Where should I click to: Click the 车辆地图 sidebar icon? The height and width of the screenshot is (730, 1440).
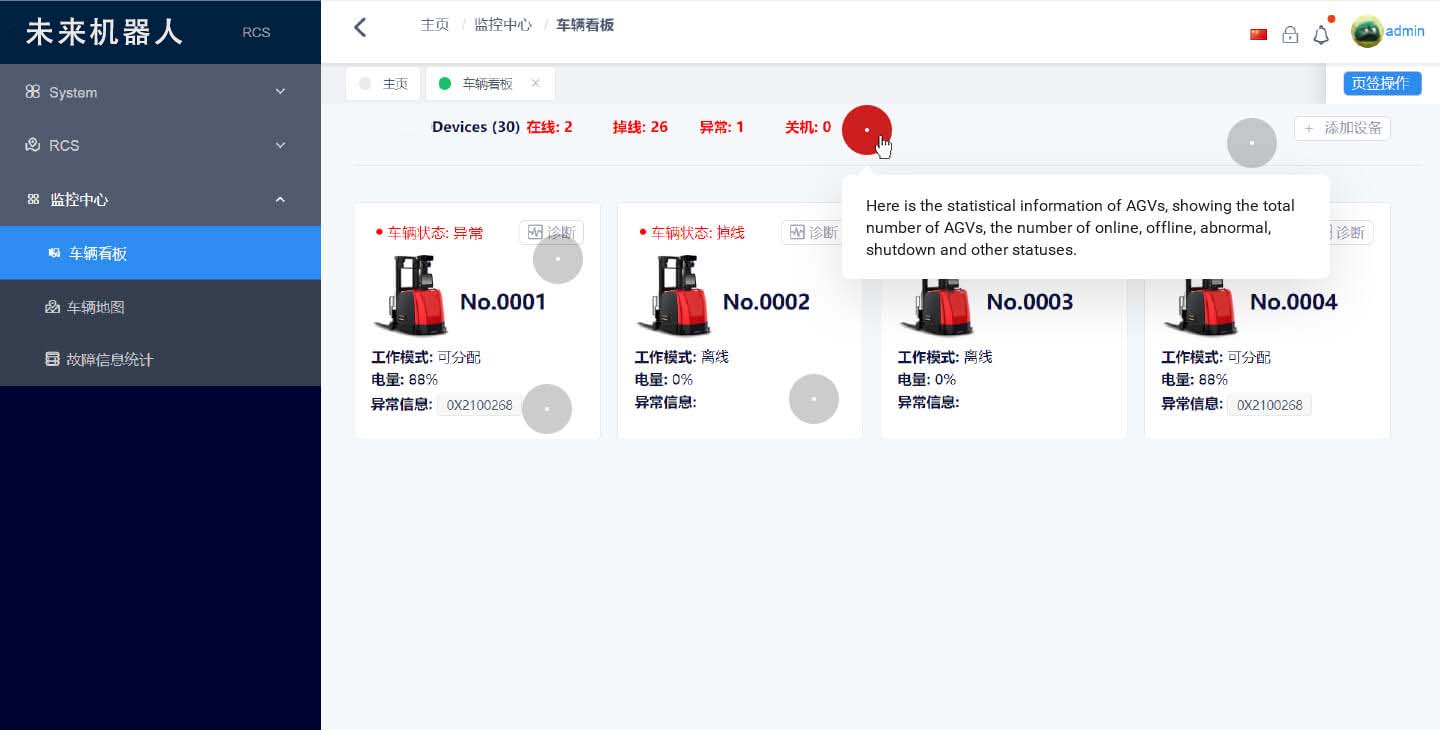(53, 307)
